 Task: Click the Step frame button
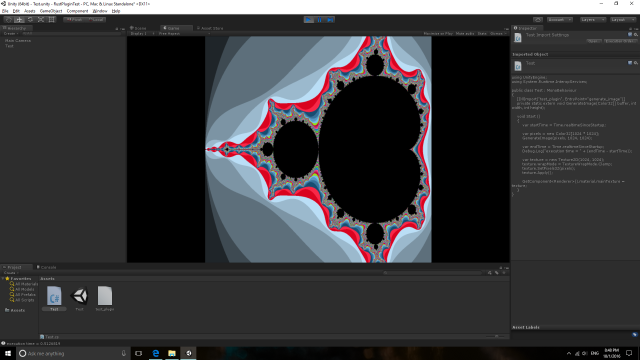coord(330,20)
